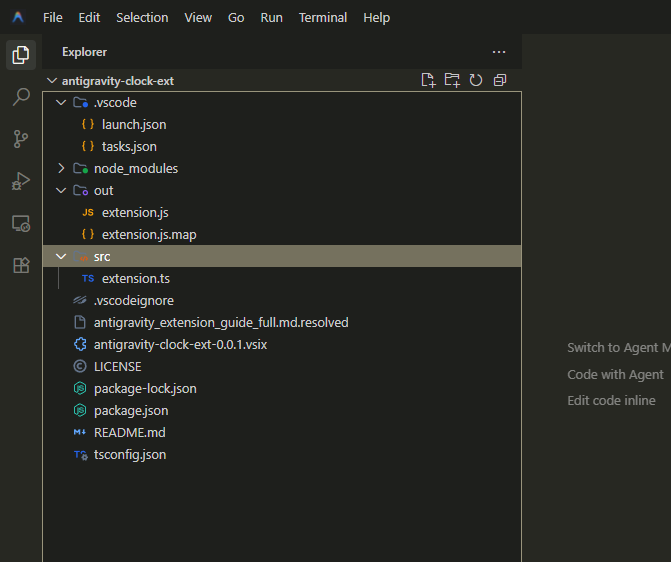This screenshot has width=671, height=562.
Task: Click the markdown icon of README.md
Action: click(x=80, y=432)
